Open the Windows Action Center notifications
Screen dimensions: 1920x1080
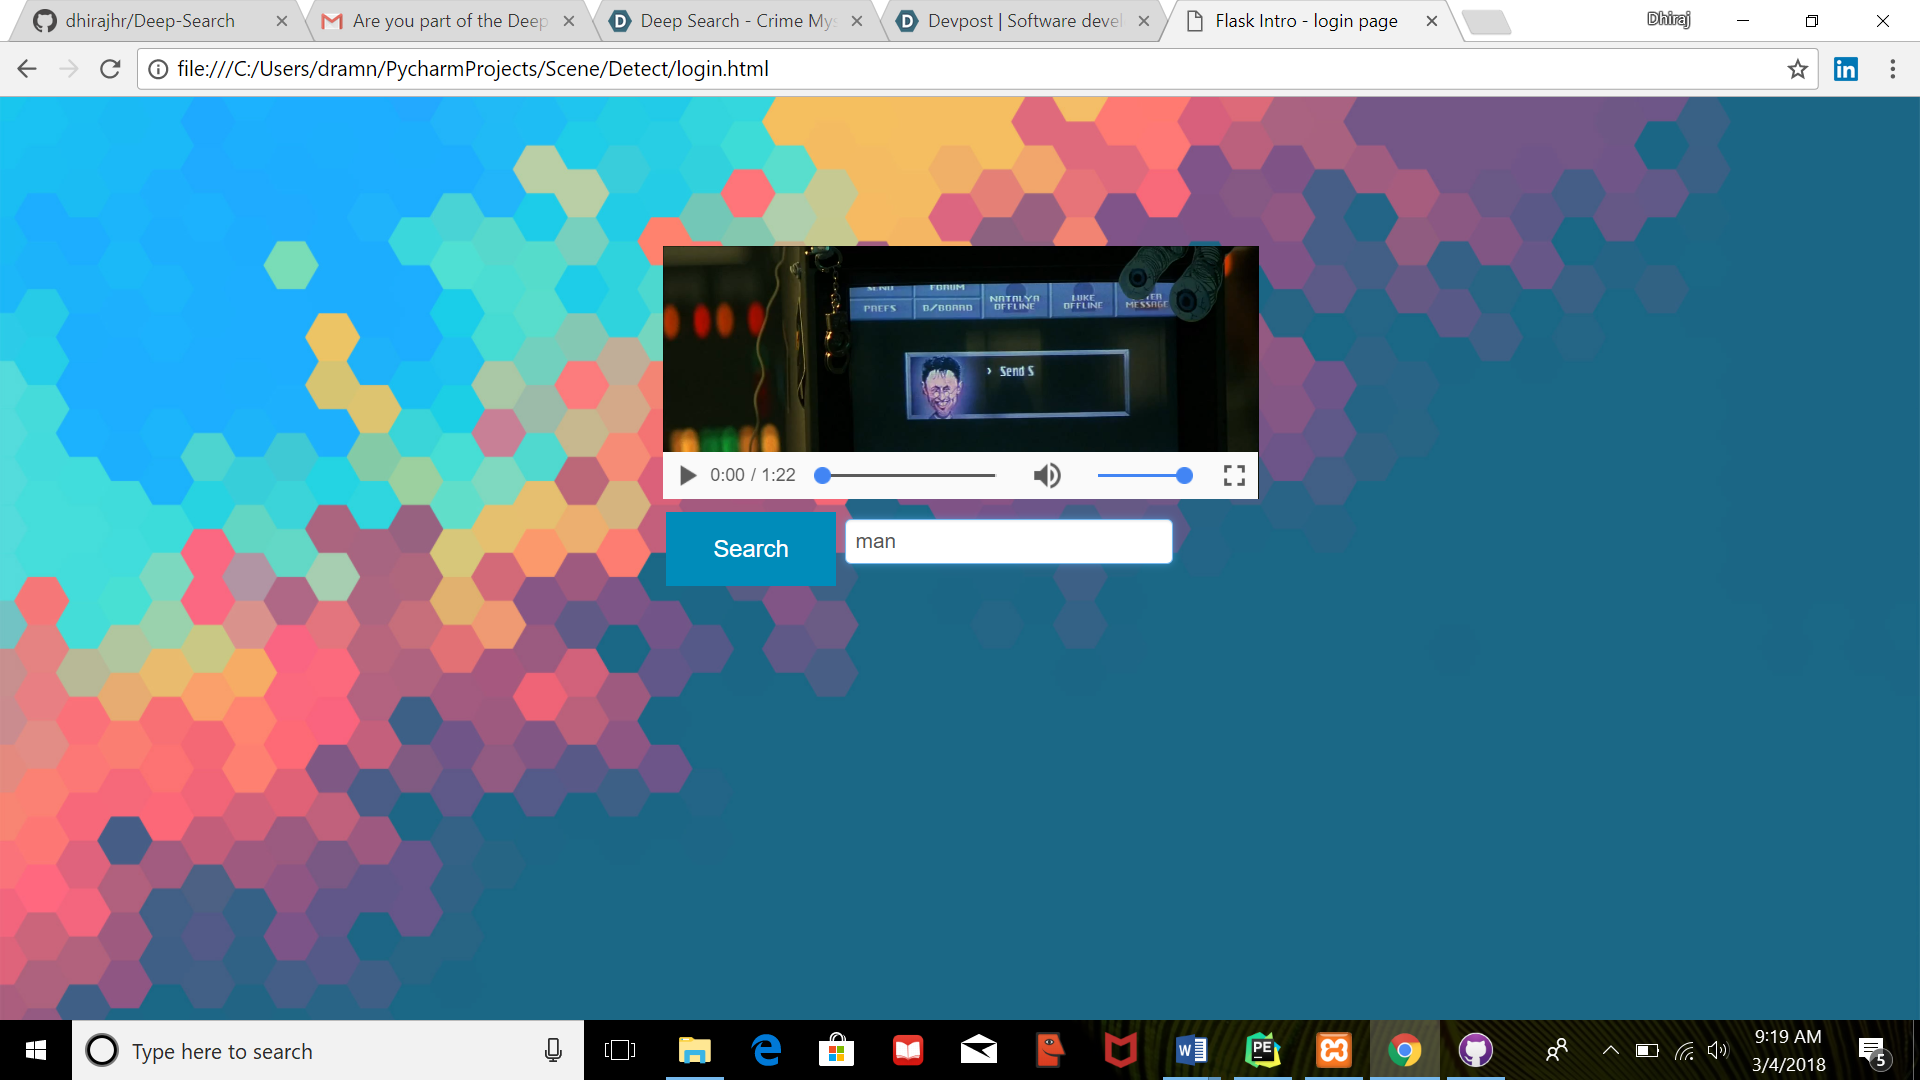click(x=1872, y=1050)
